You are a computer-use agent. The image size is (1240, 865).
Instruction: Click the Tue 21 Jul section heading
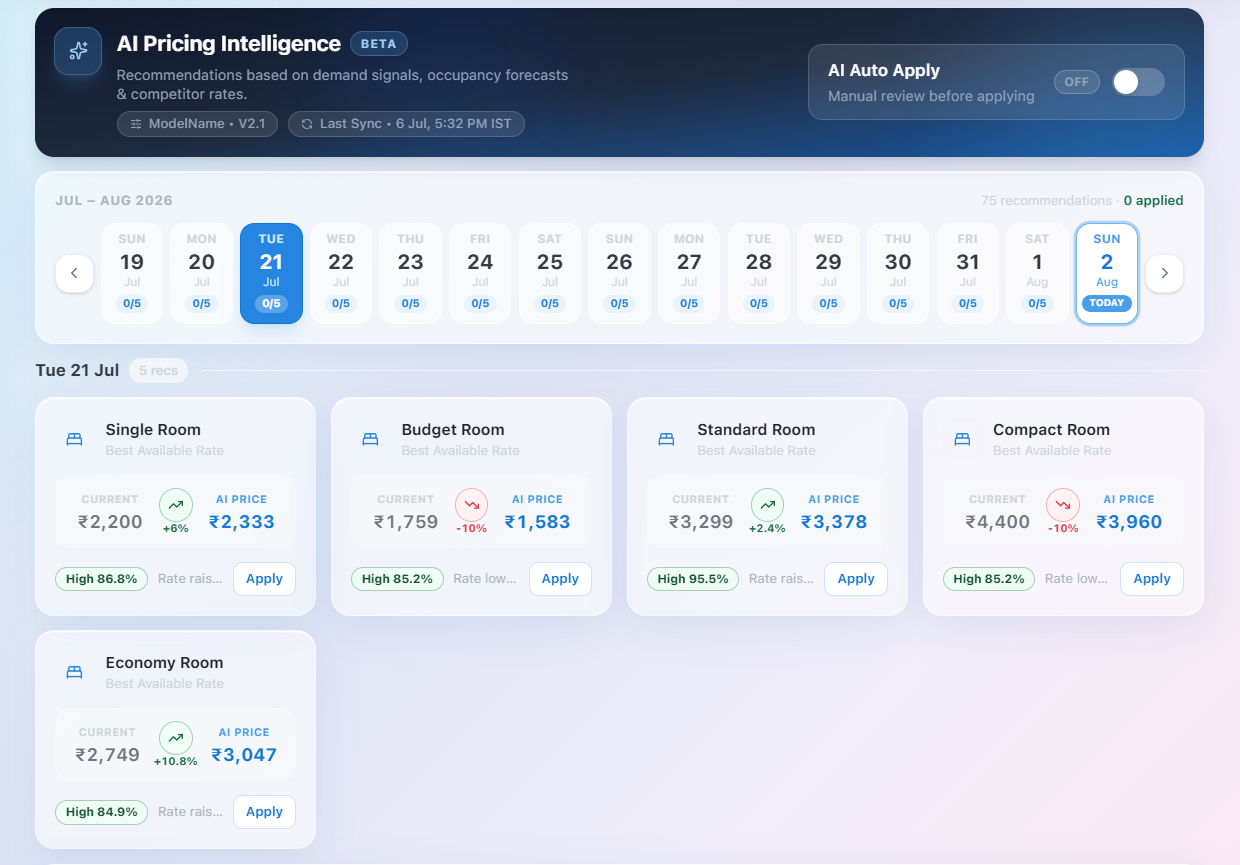(x=77, y=371)
